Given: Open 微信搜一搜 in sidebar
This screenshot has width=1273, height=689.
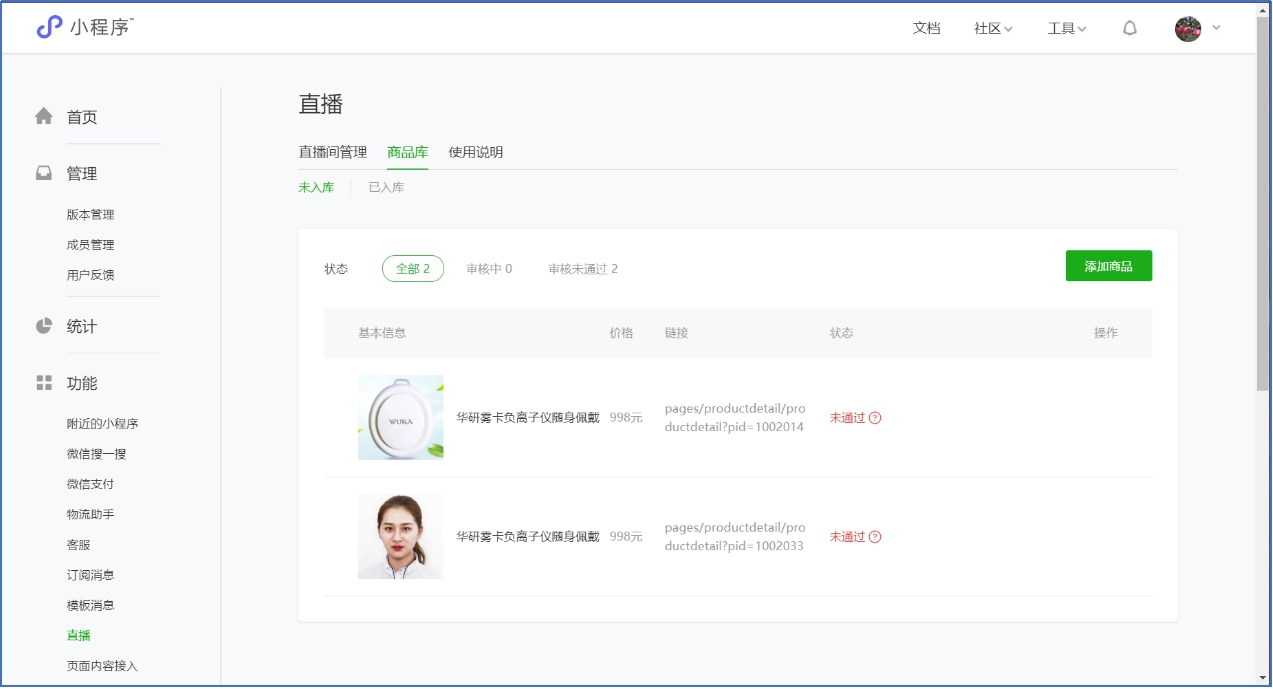Looking at the screenshot, I should click(x=97, y=454).
